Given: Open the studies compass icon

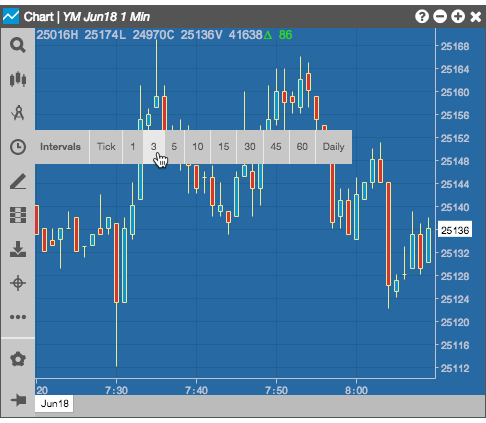Looking at the screenshot, I should click(x=18, y=113).
